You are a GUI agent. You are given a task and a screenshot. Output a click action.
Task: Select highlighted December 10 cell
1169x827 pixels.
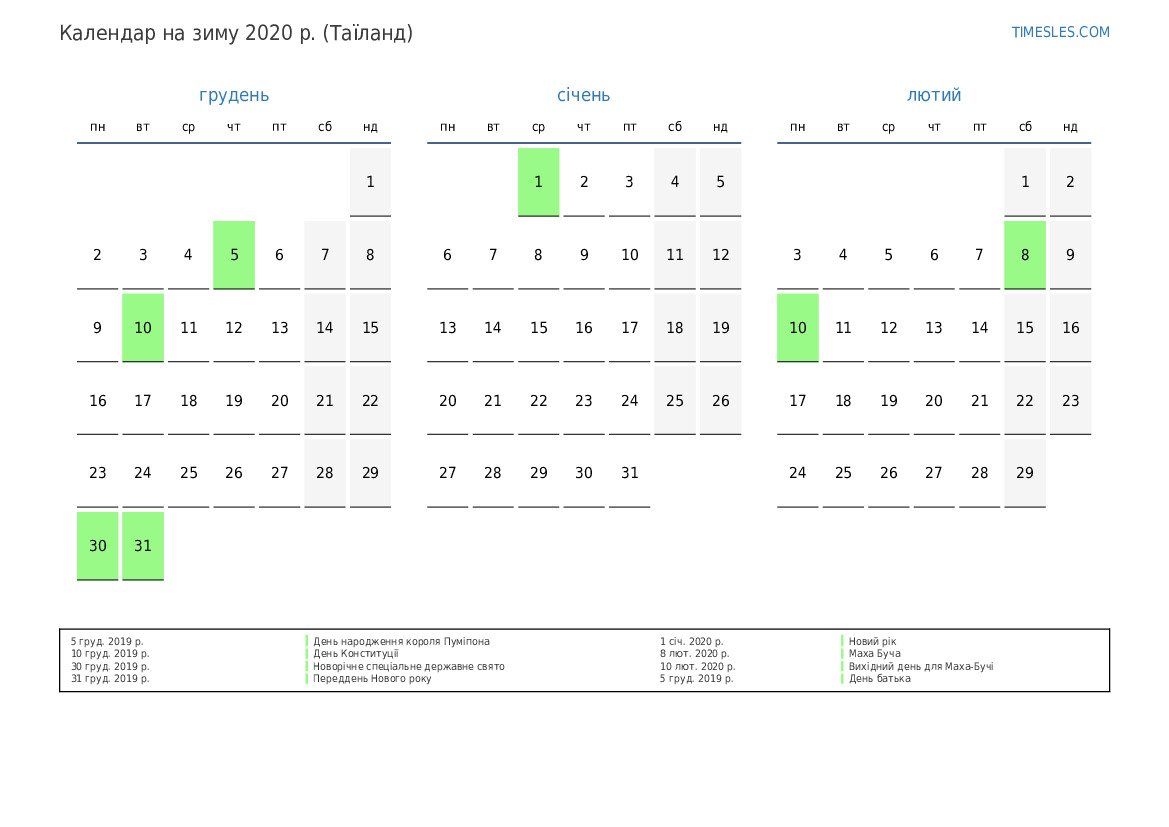pos(143,328)
